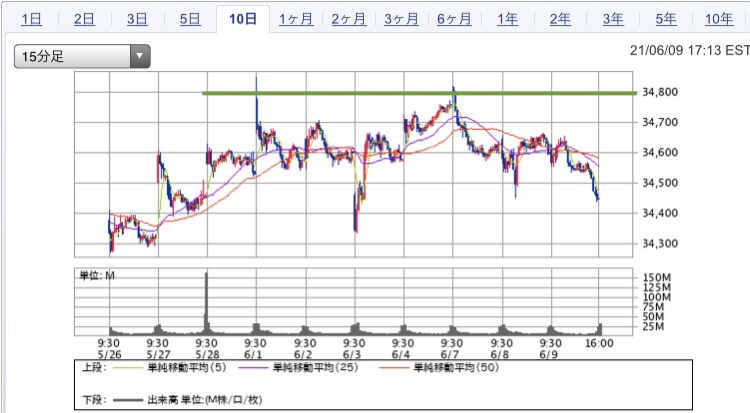Screen dimensions: 750x413
Task: Click the 34,500 price axis label
Action: click(x=660, y=182)
